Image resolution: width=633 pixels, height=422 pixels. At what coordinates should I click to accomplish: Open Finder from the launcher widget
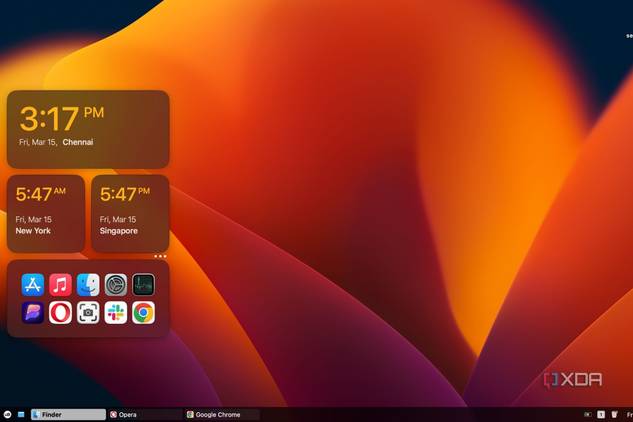[88, 285]
